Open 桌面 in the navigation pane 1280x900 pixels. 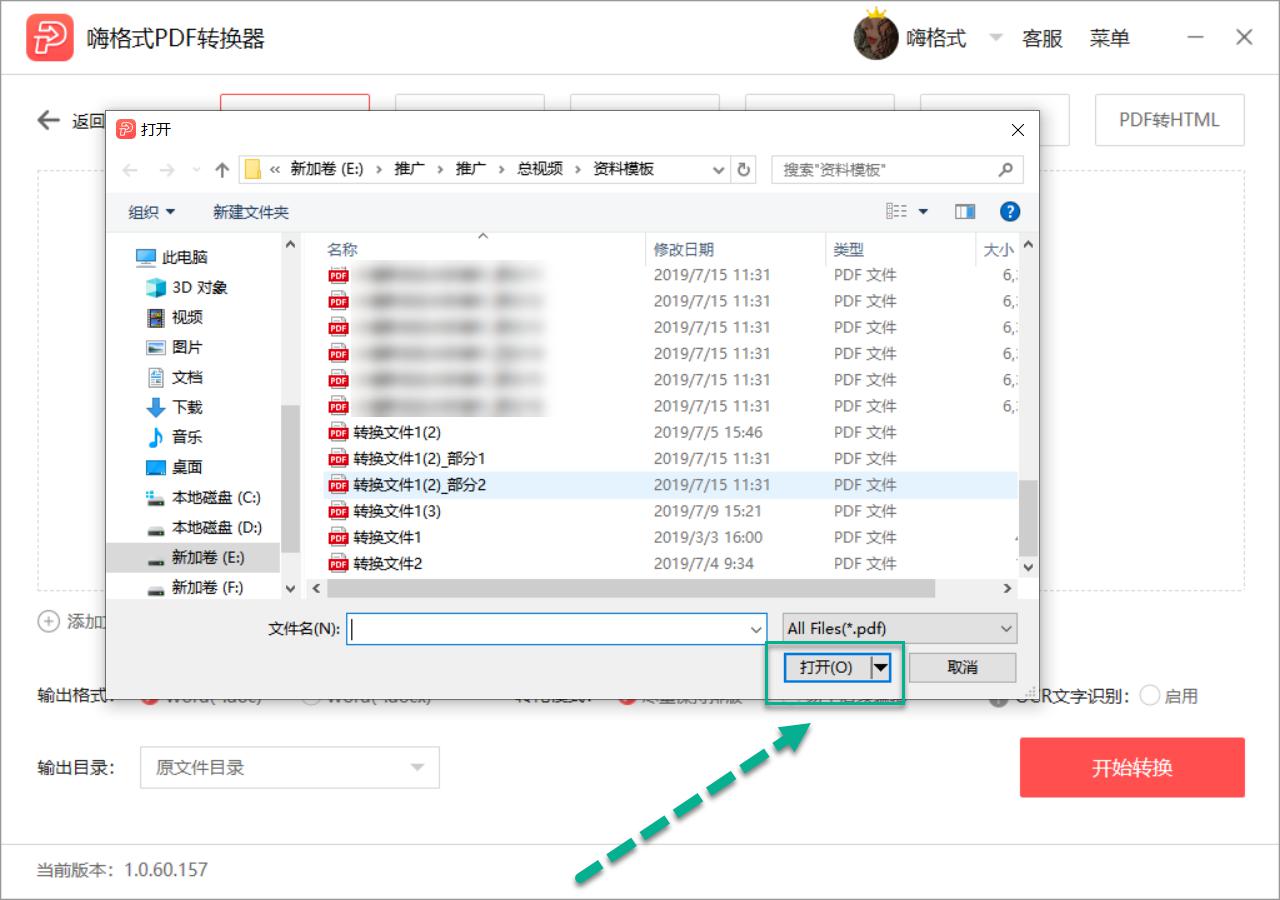174,467
